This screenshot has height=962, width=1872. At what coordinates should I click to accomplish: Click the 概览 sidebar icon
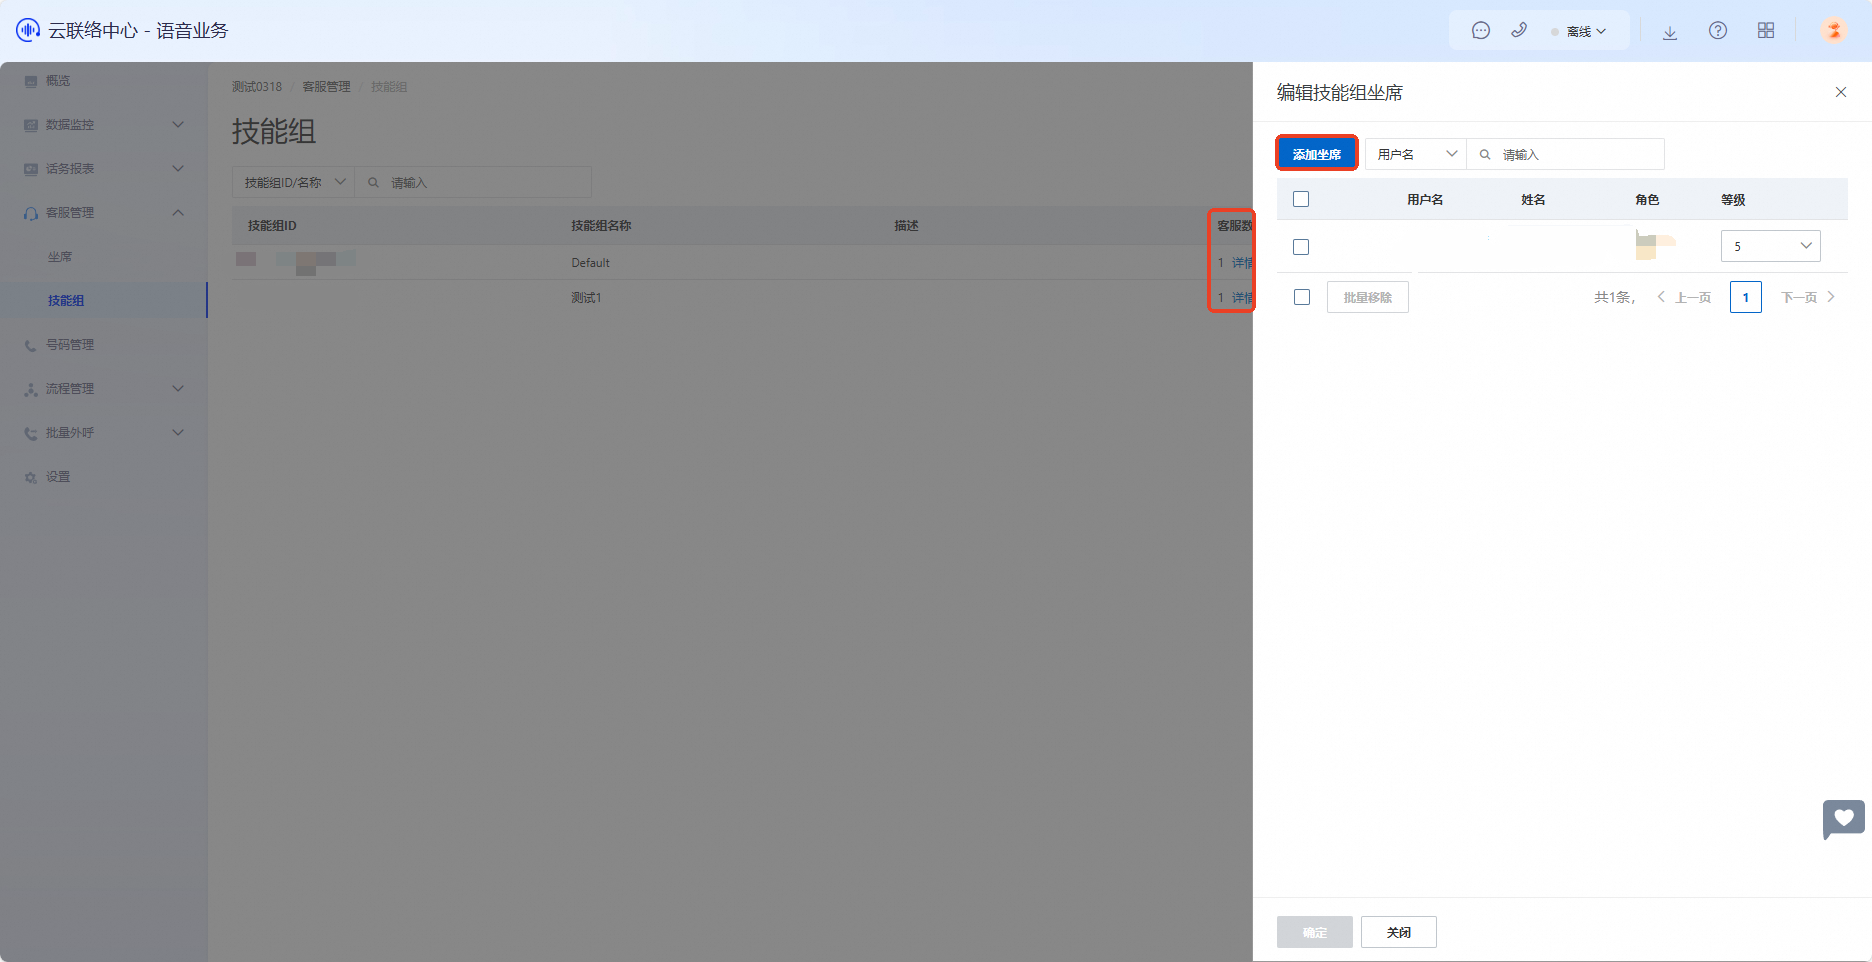[x=31, y=81]
